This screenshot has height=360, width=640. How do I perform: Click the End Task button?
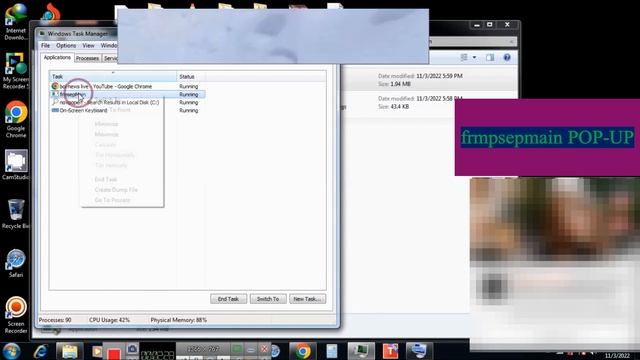(229, 299)
